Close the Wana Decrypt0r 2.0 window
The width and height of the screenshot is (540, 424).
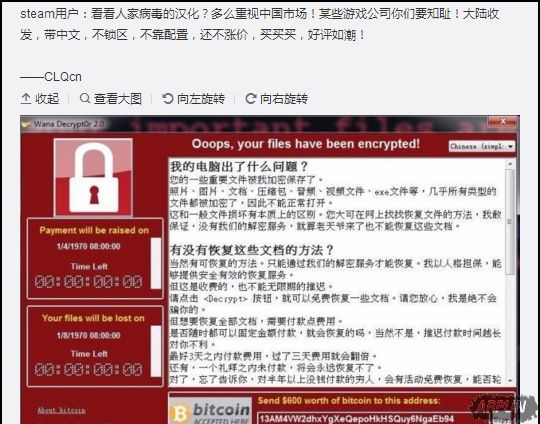click(x=502, y=122)
